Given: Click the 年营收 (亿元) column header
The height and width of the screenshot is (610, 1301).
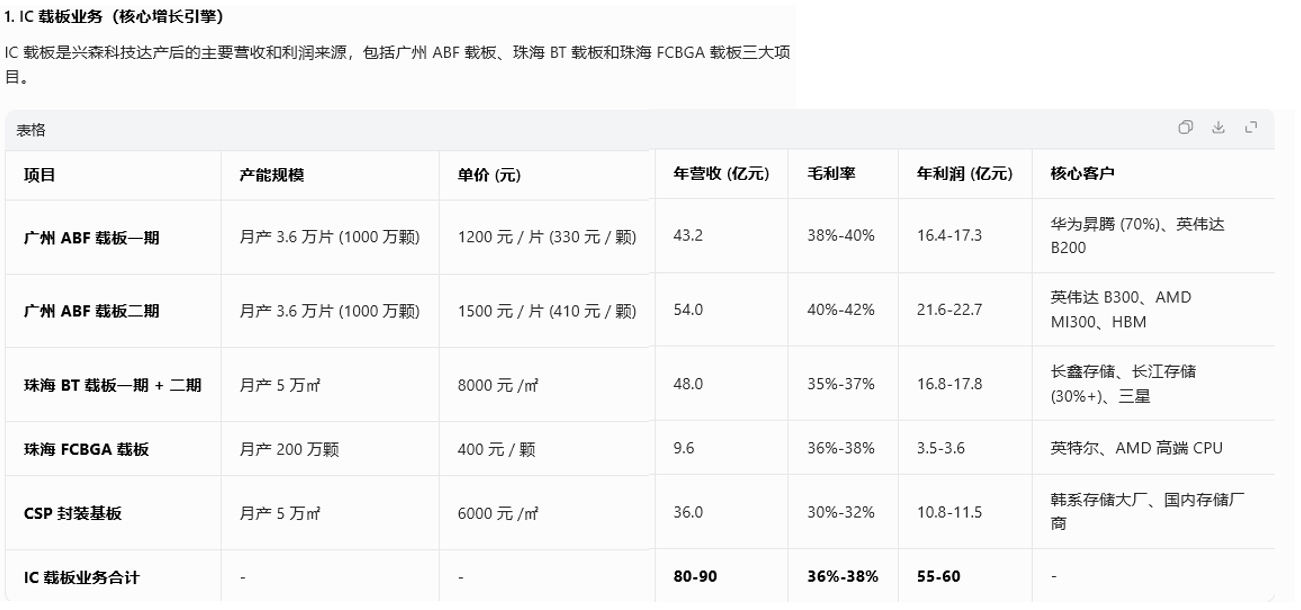Looking at the screenshot, I should click(x=721, y=173).
